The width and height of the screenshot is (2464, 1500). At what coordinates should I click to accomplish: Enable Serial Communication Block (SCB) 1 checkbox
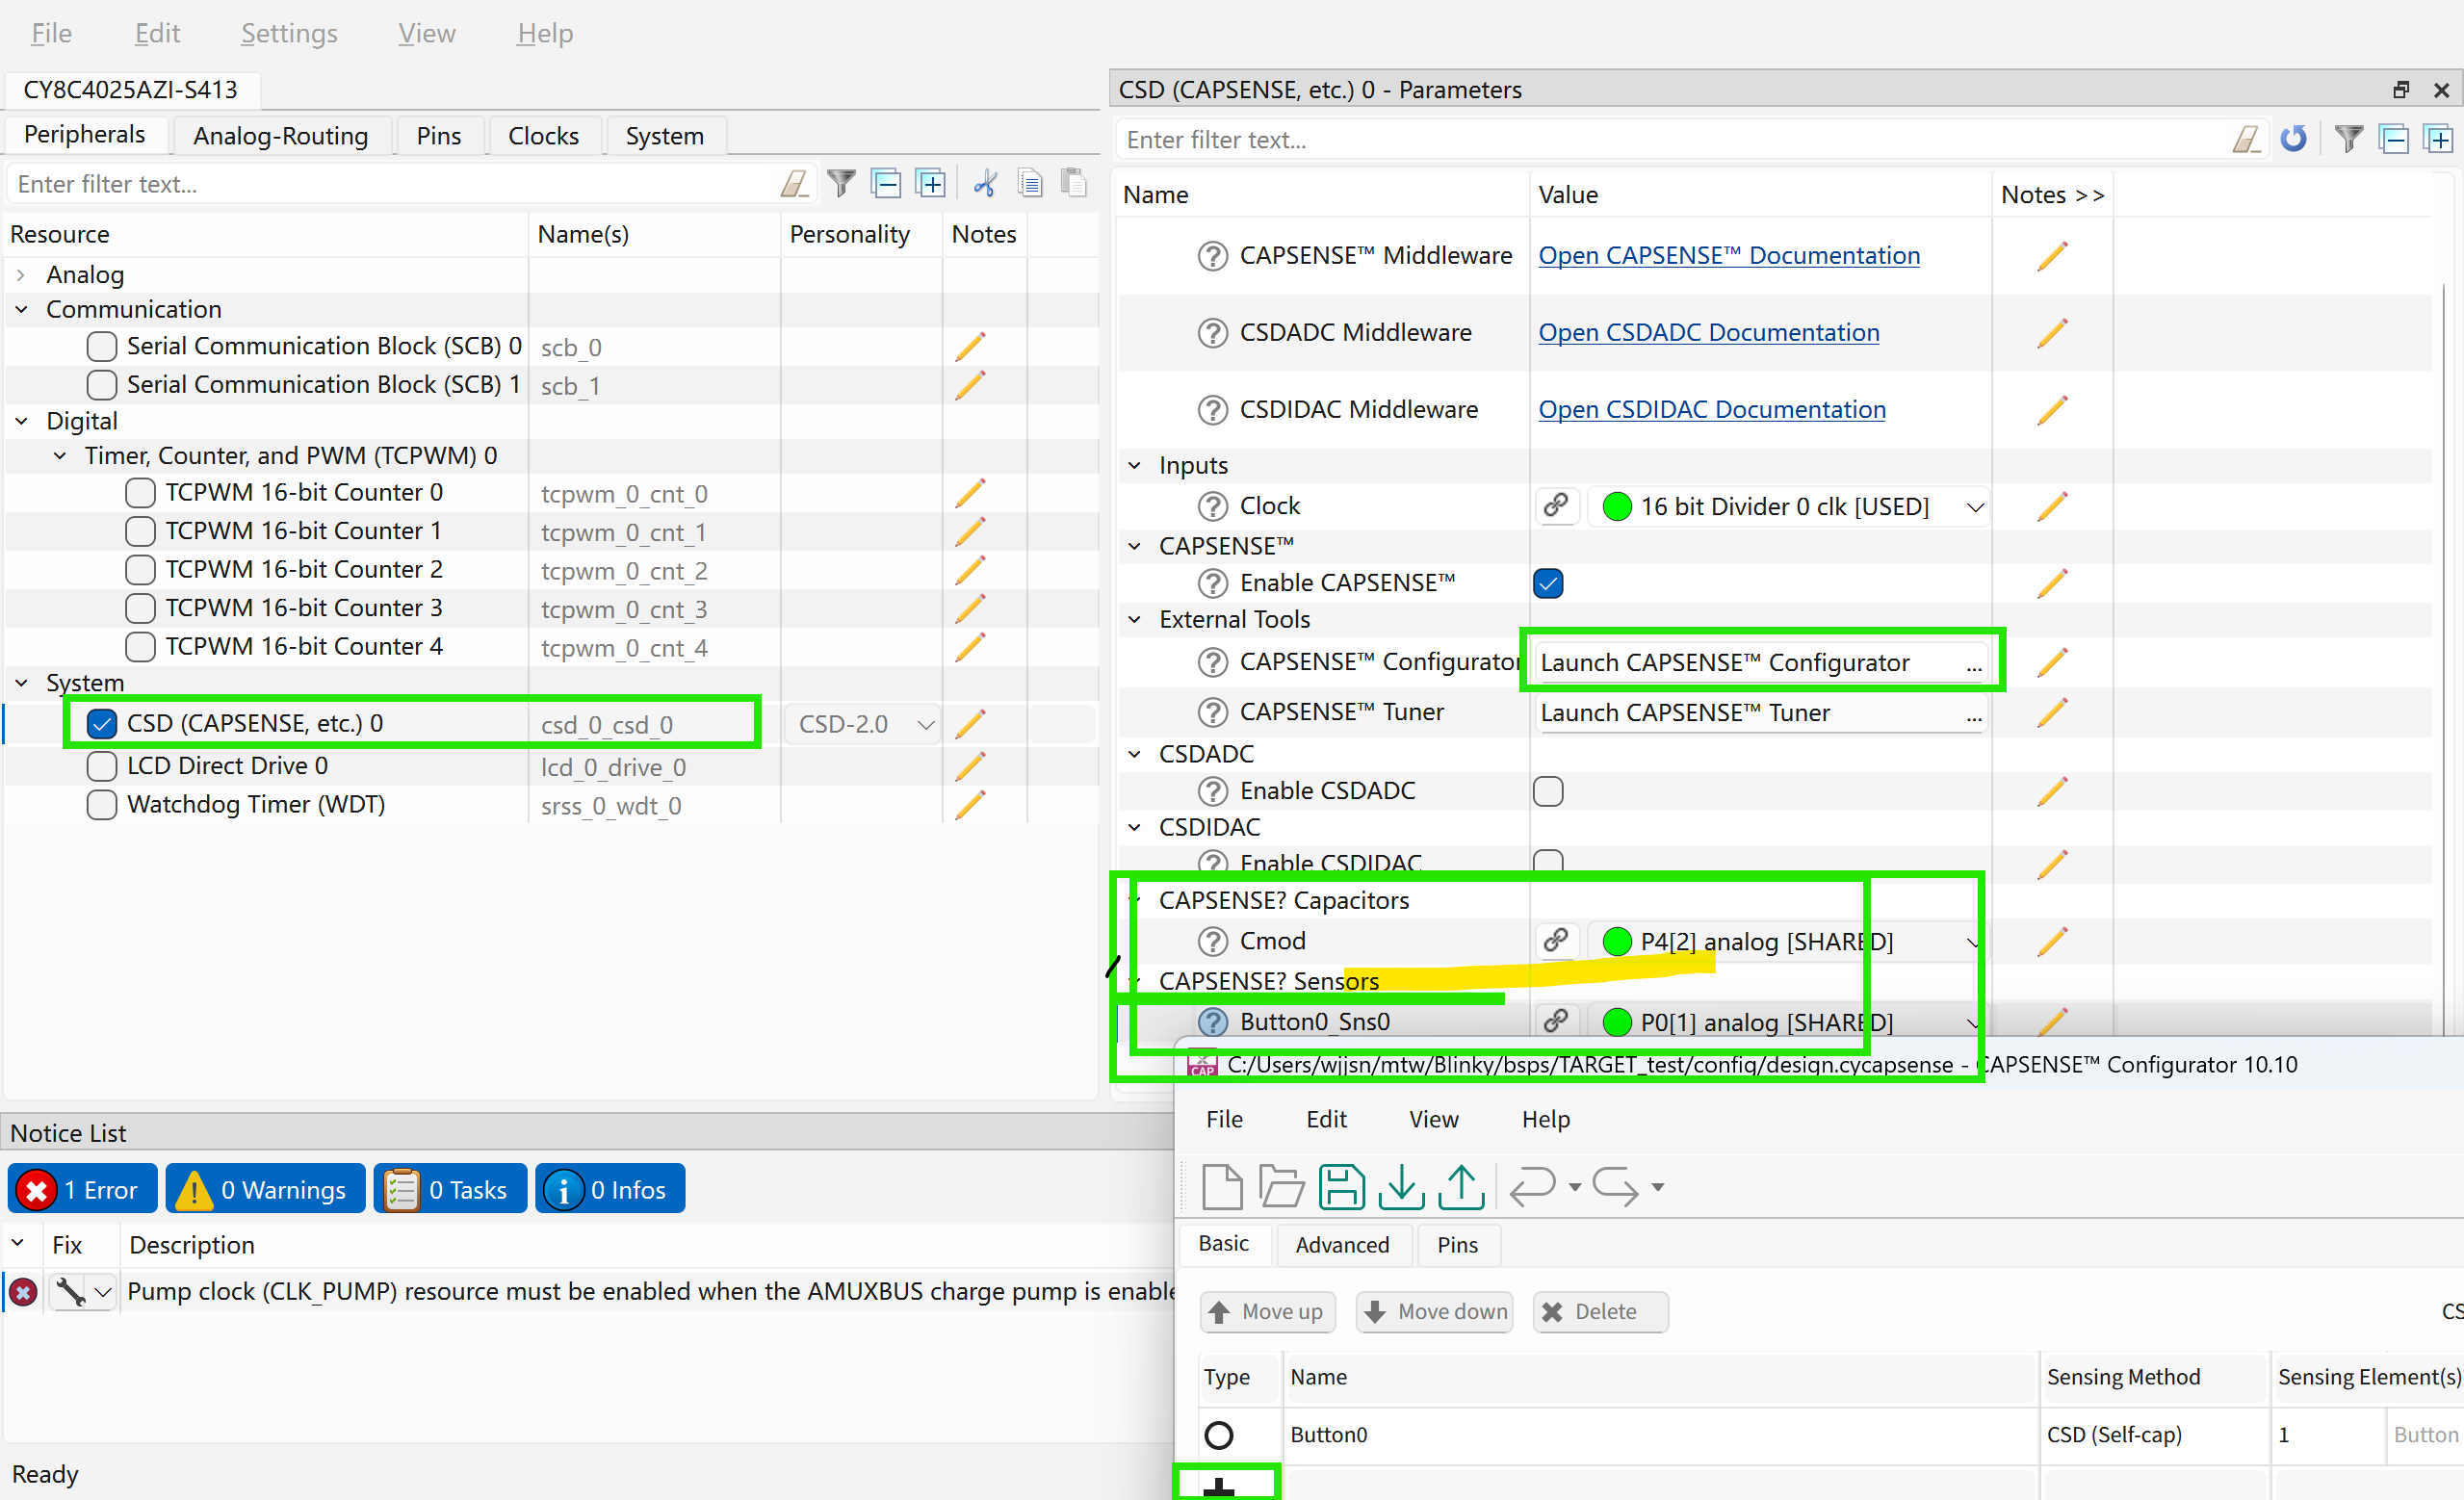pyautogui.click(x=101, y=385)
